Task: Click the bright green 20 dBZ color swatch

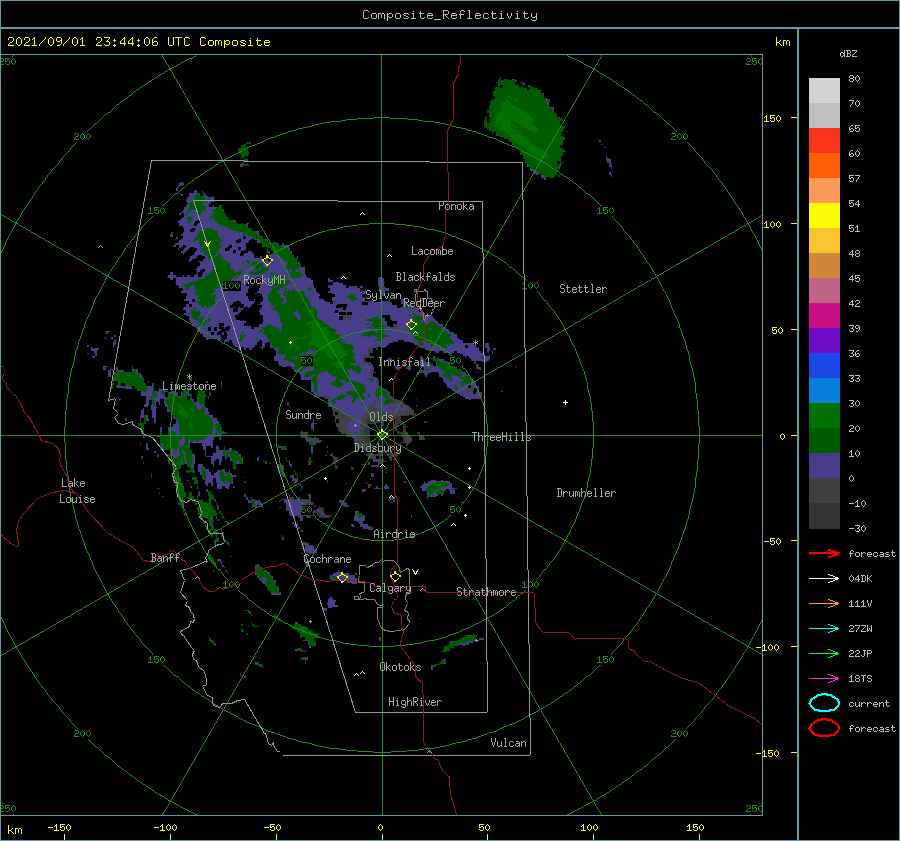Action: click(824, 416)
